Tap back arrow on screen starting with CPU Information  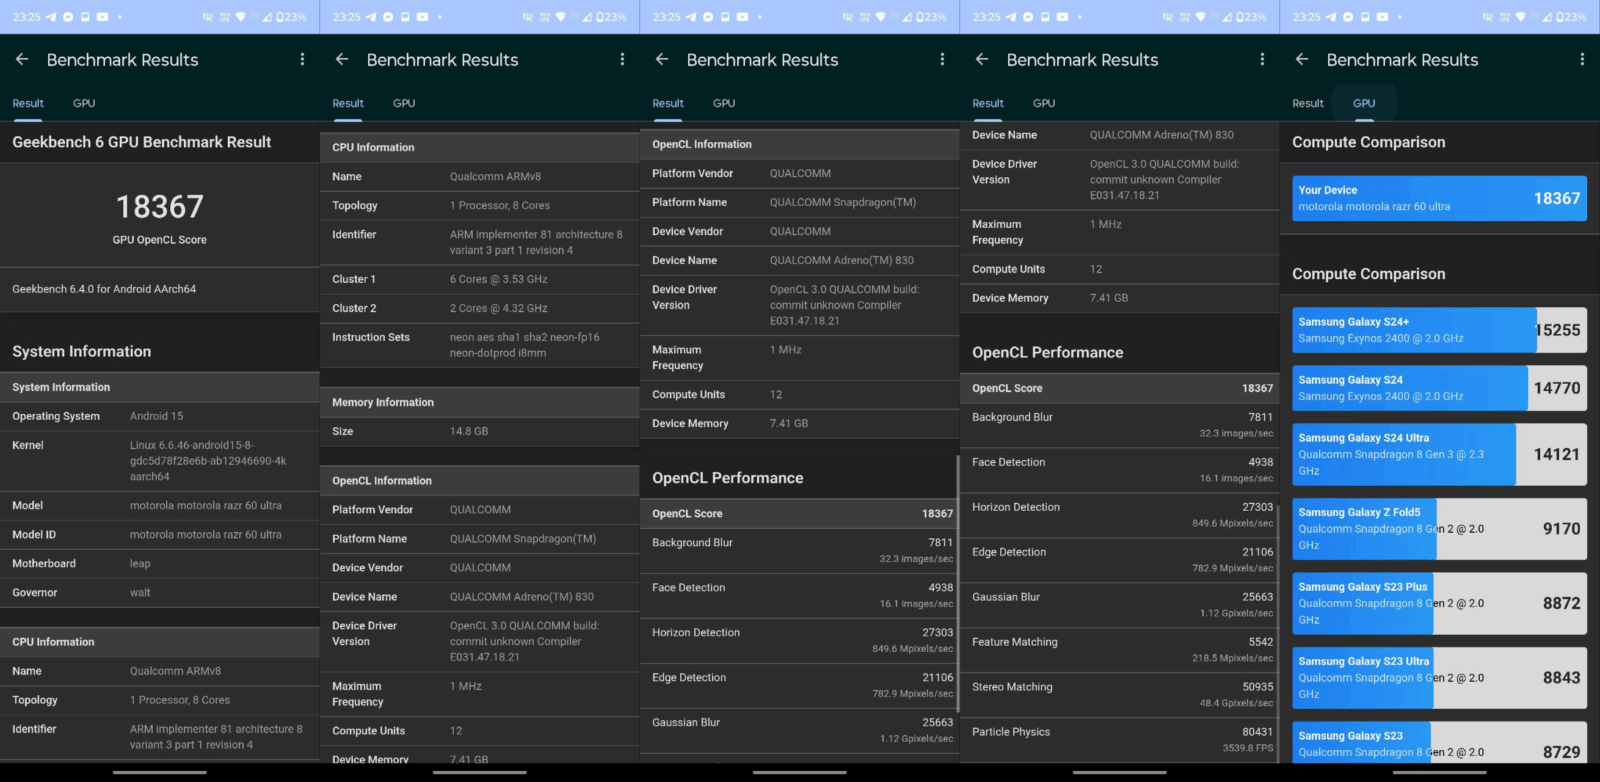pos(342,60)
